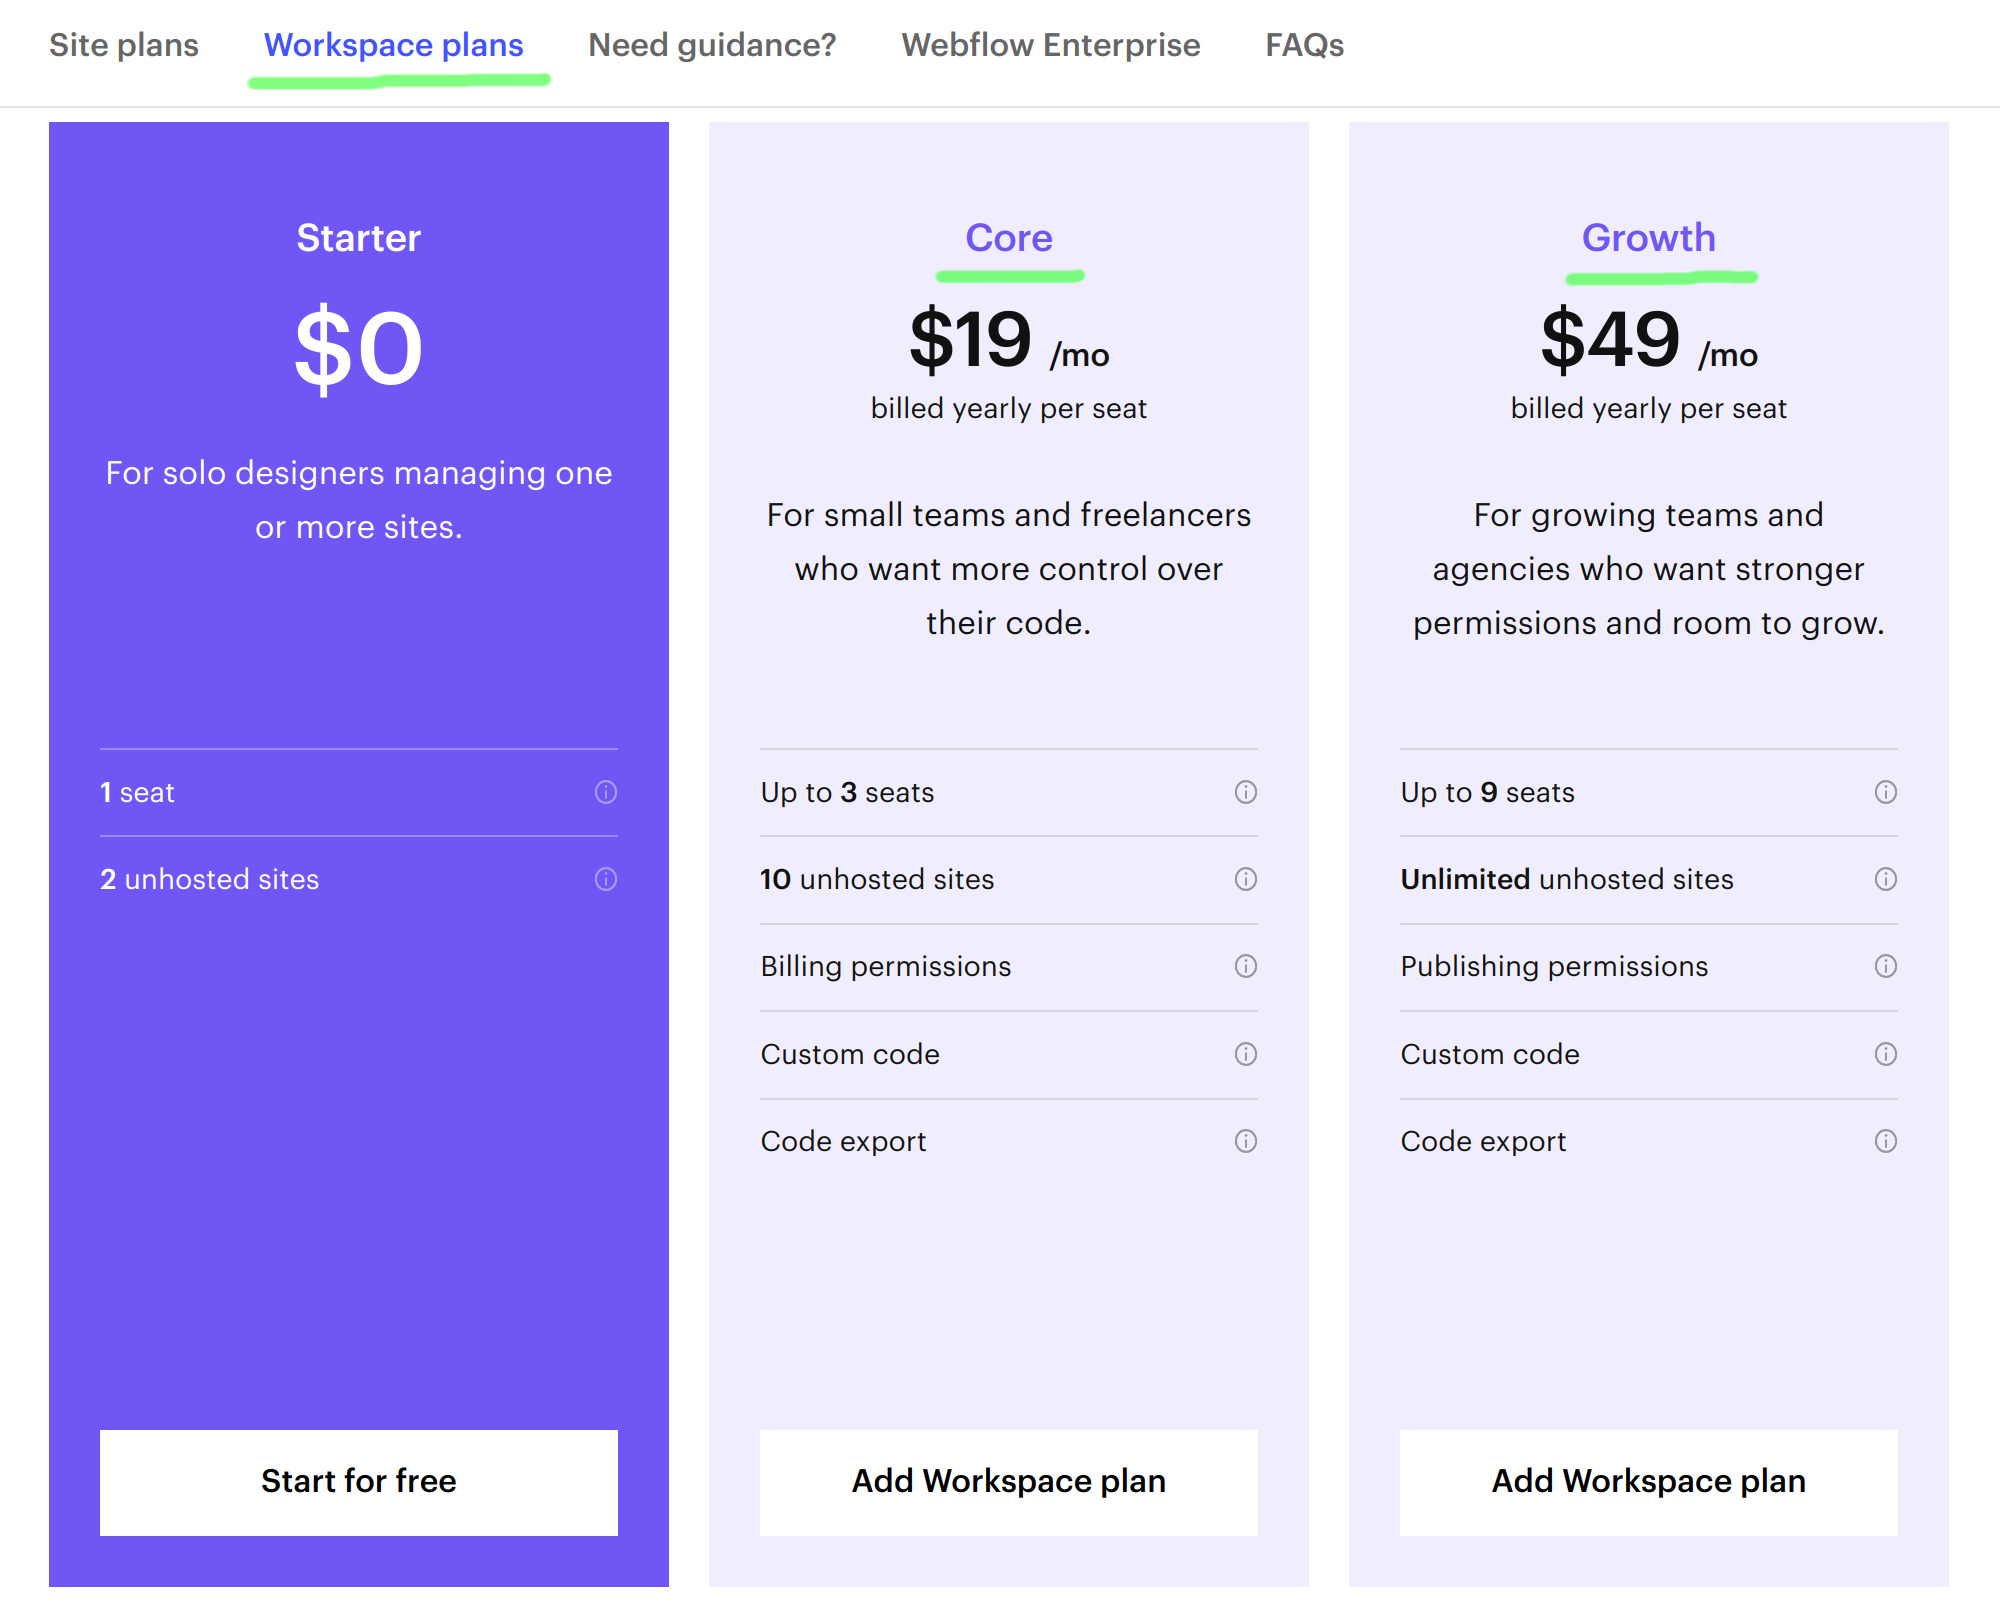2000x1601 pixels.
Task: Jump to FAQs tab
Action: point(1305,45)
